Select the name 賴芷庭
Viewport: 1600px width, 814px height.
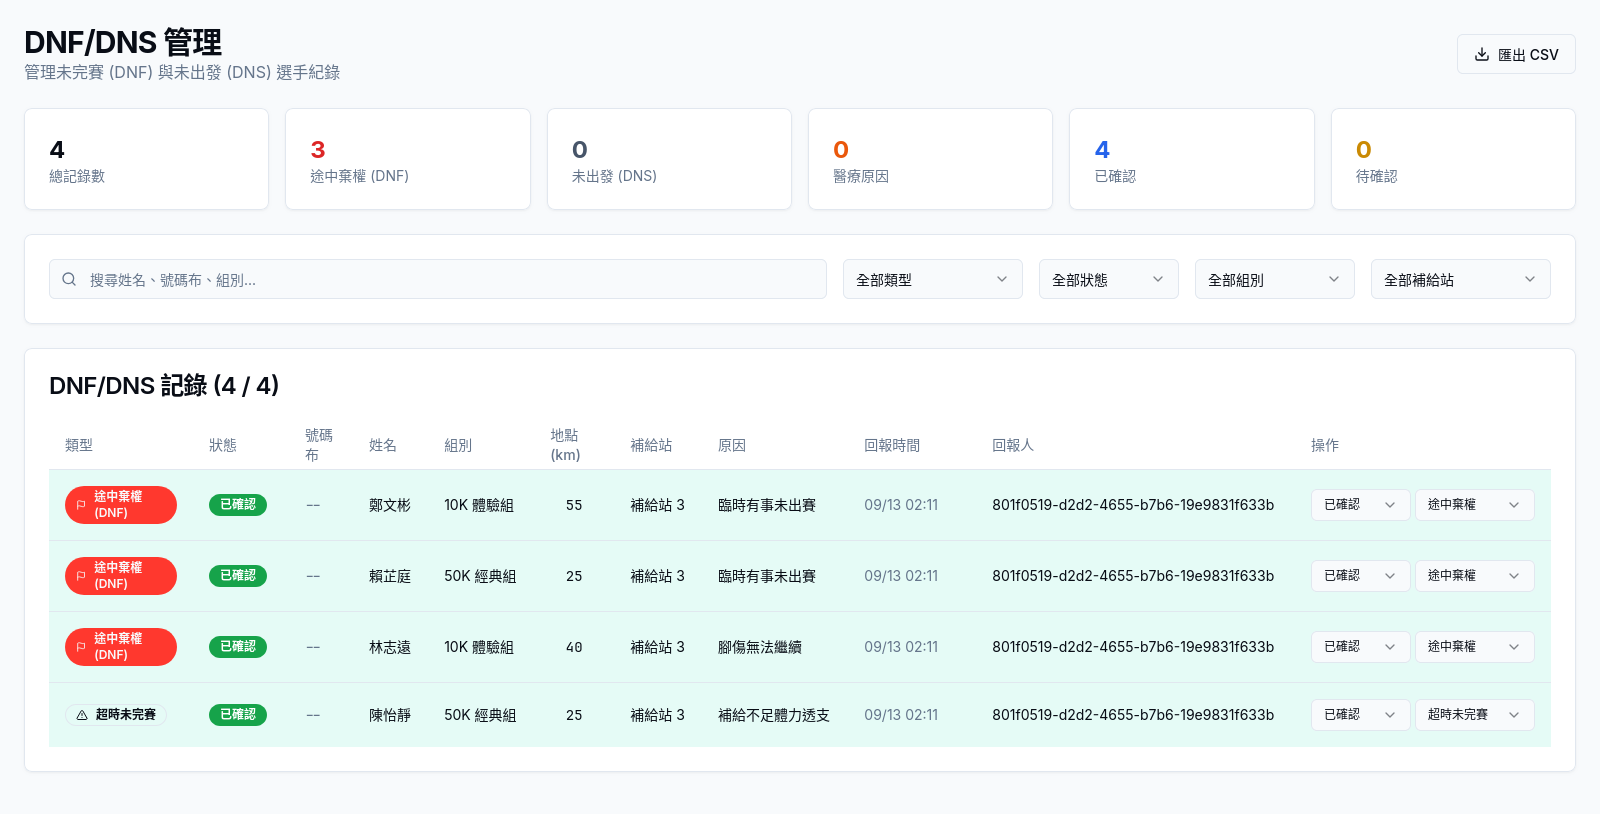pos(390,576)
